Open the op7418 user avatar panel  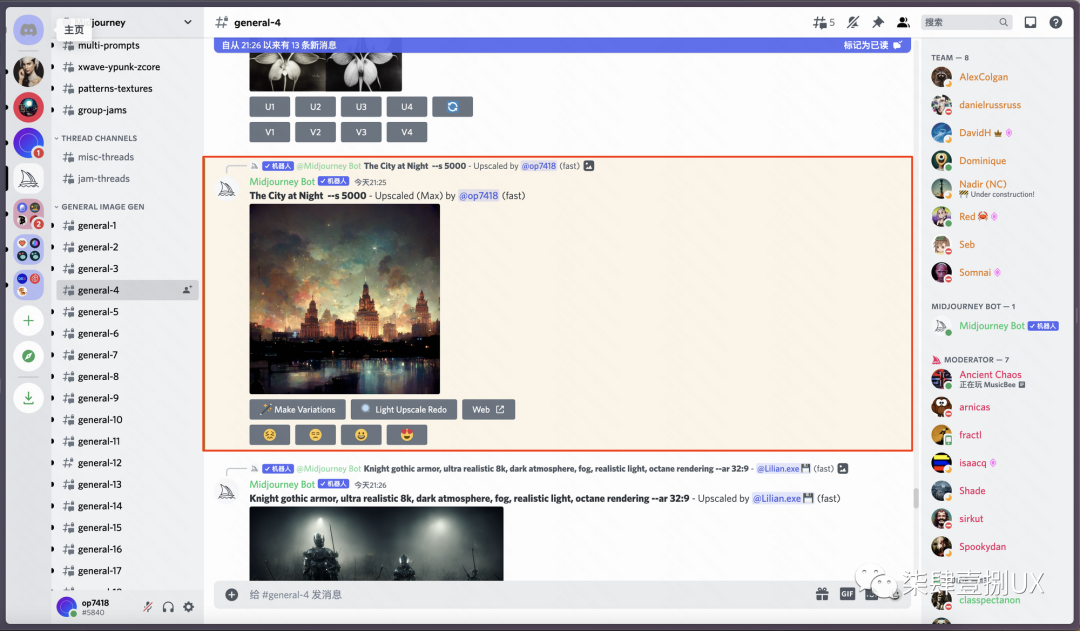(x=66, y=607)
